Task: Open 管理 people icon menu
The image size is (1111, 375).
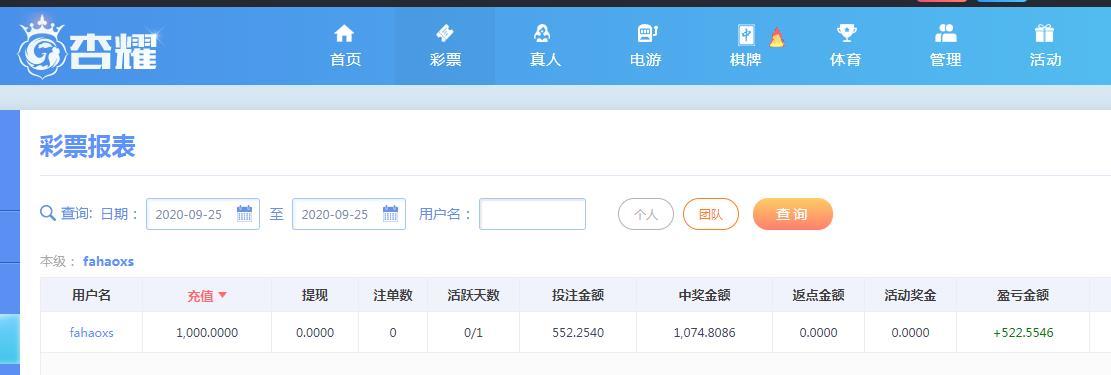Action: (945, 33)
